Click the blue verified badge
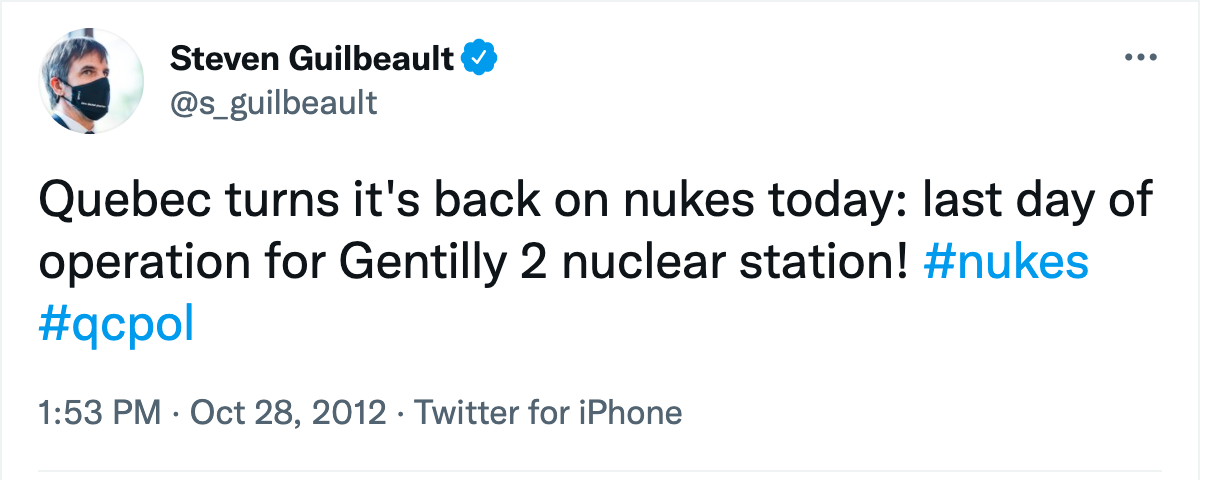 [x=480, y=59]
